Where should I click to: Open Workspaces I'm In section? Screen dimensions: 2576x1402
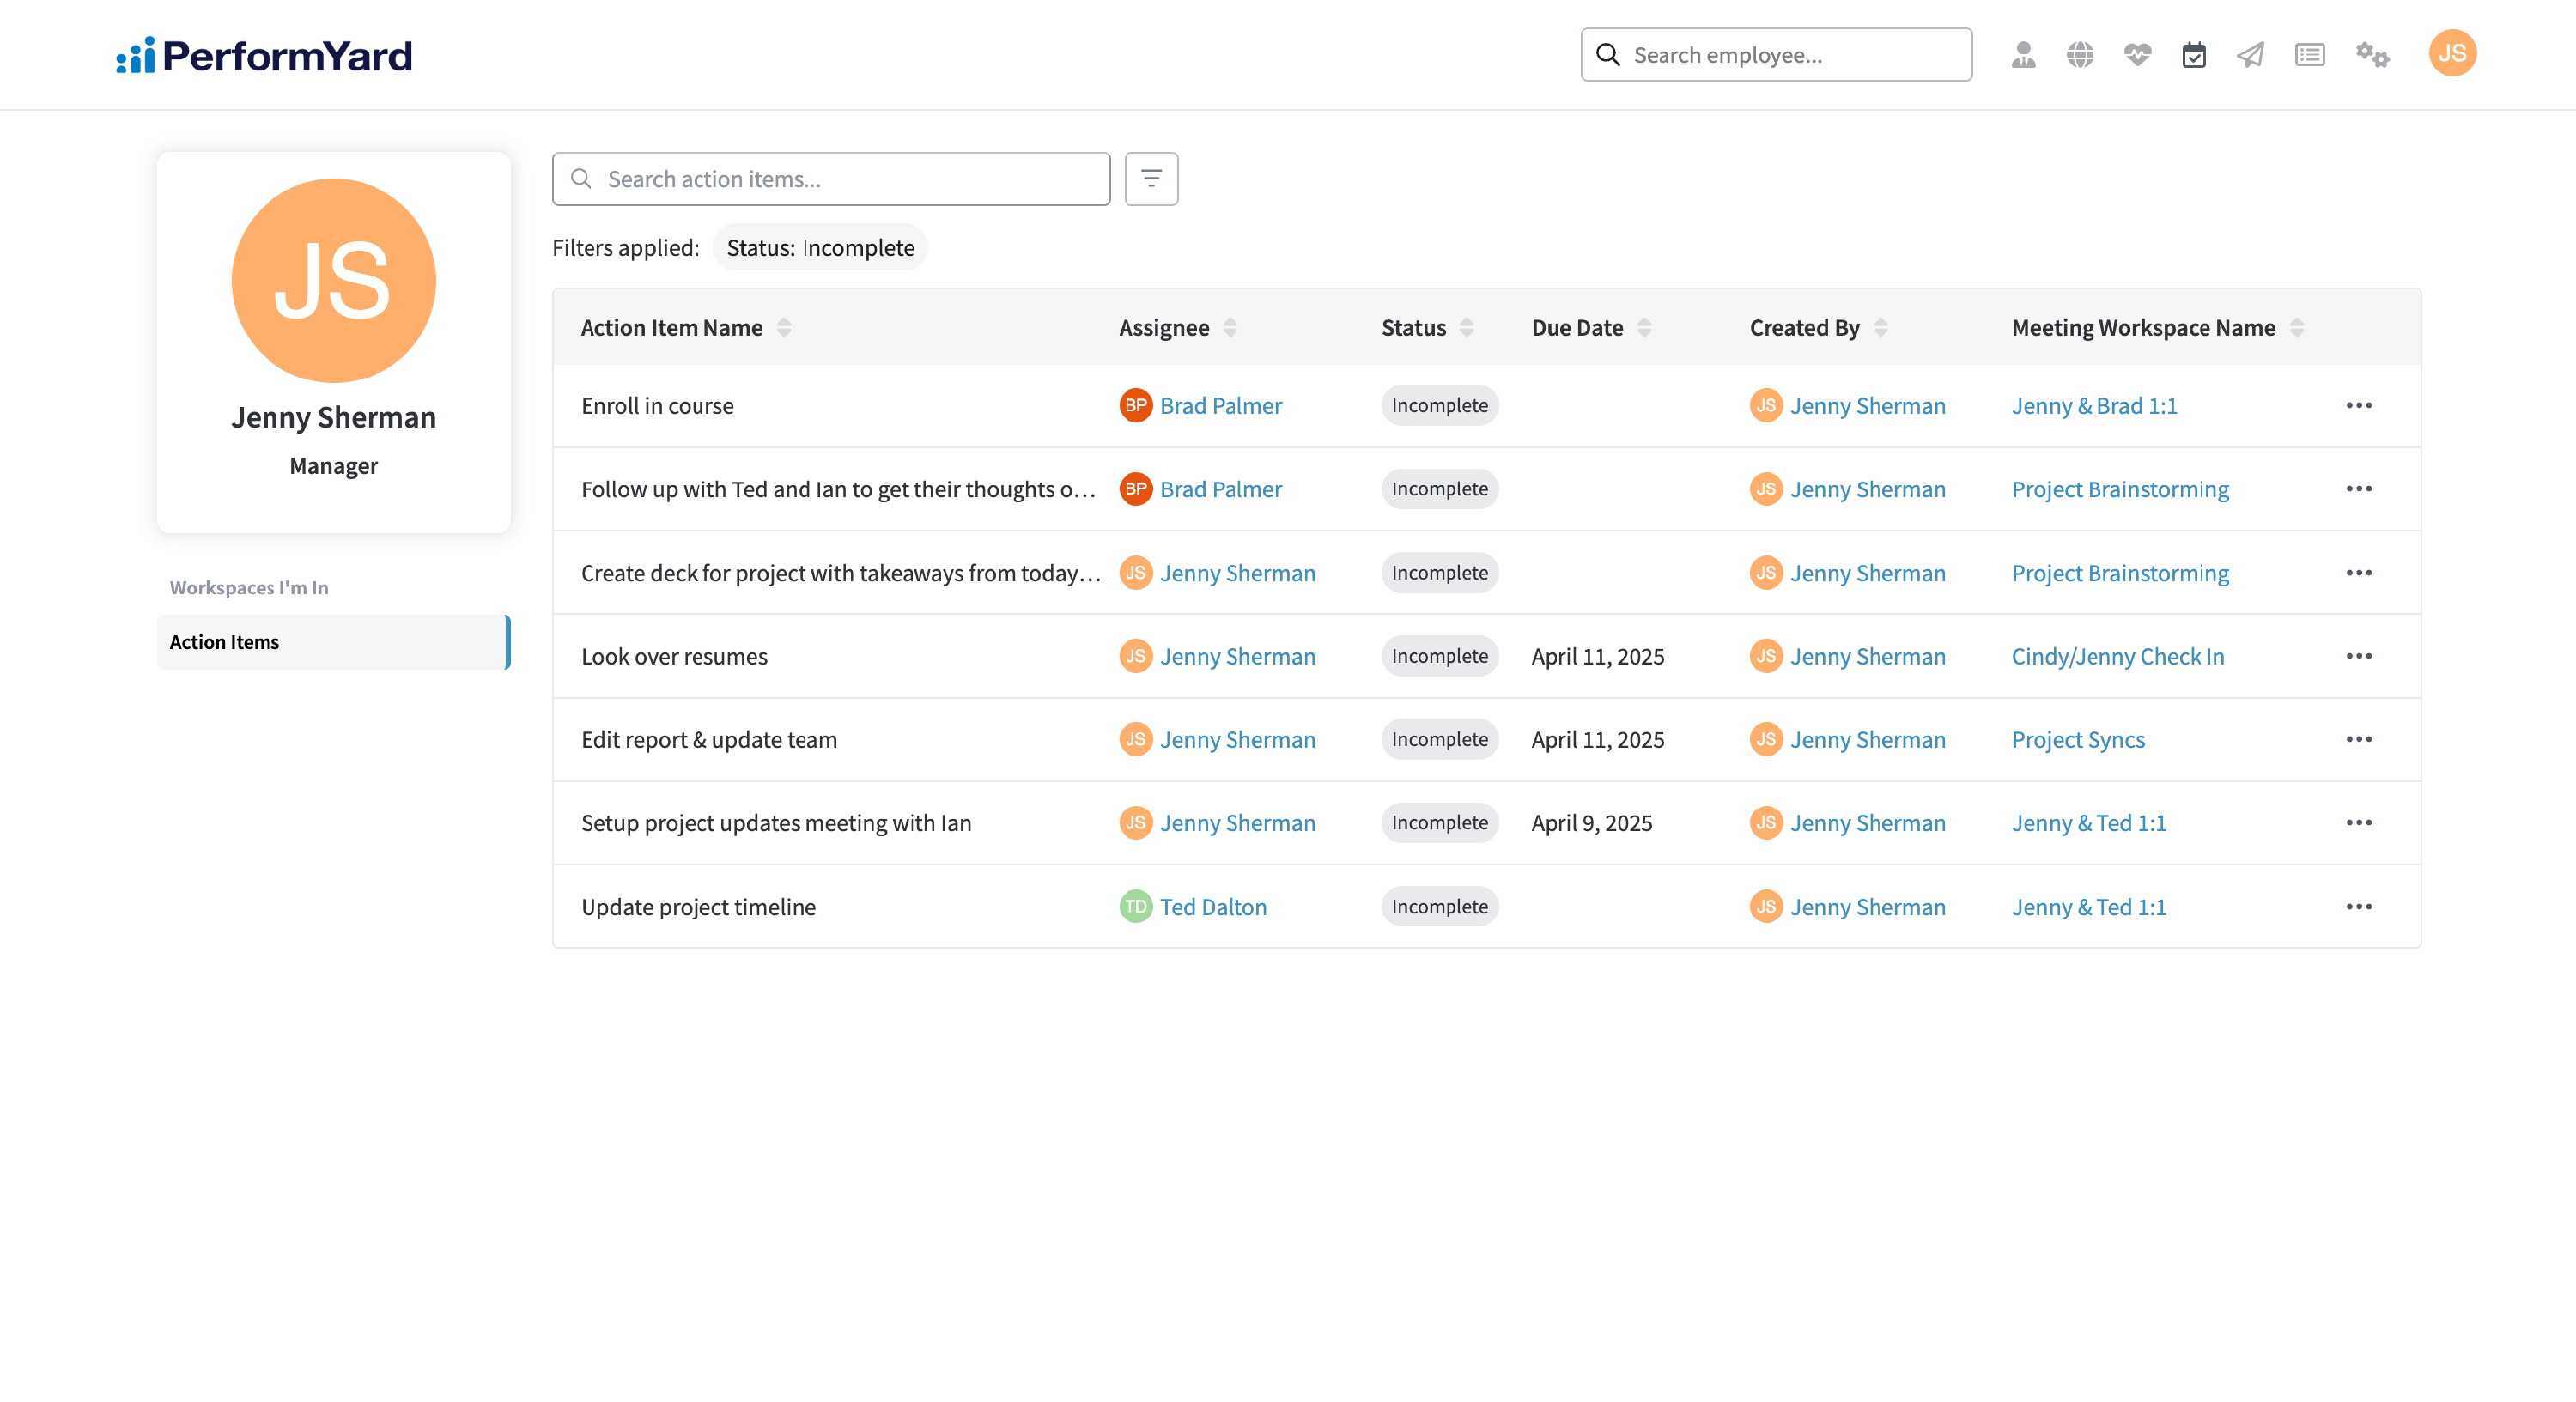pyautogui.click(x=249, y=587)
